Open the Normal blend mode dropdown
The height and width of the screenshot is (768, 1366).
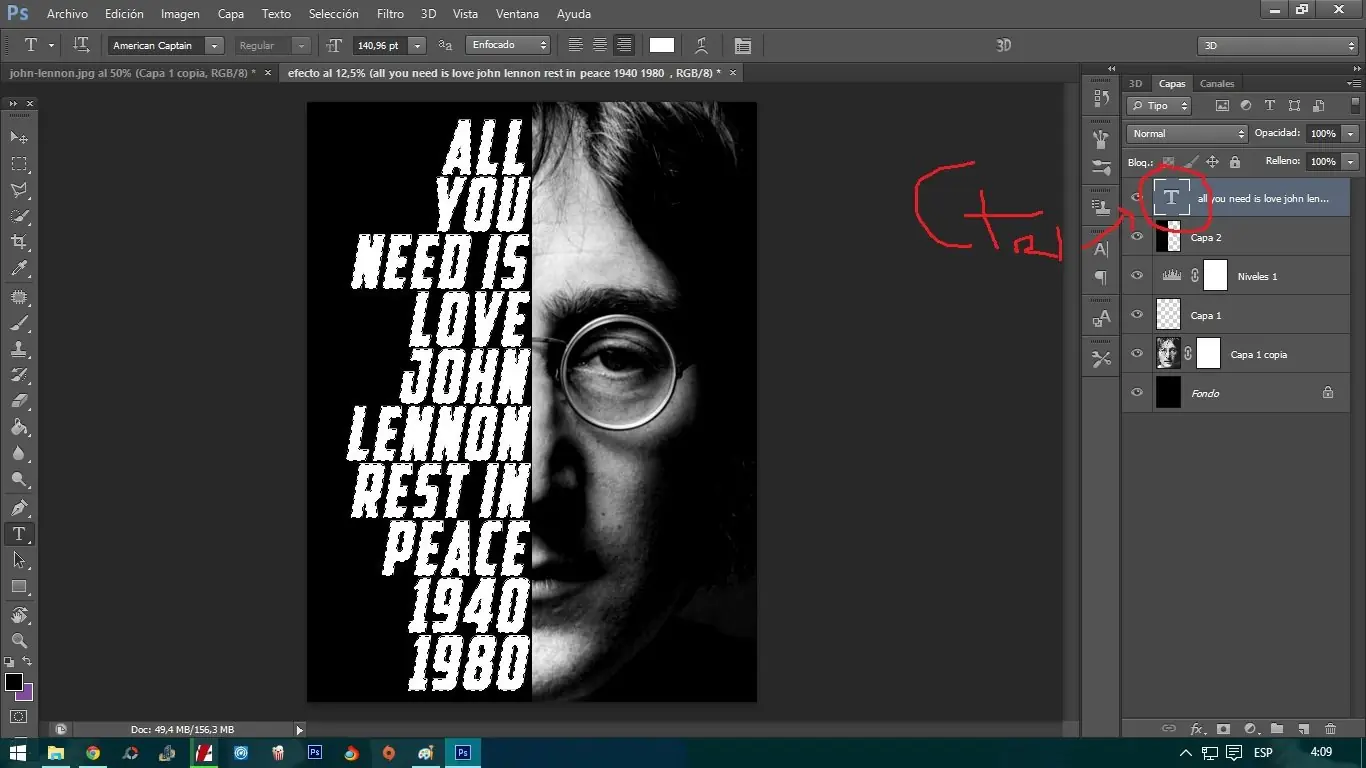pyautogui.click(x=1185, y=133)
